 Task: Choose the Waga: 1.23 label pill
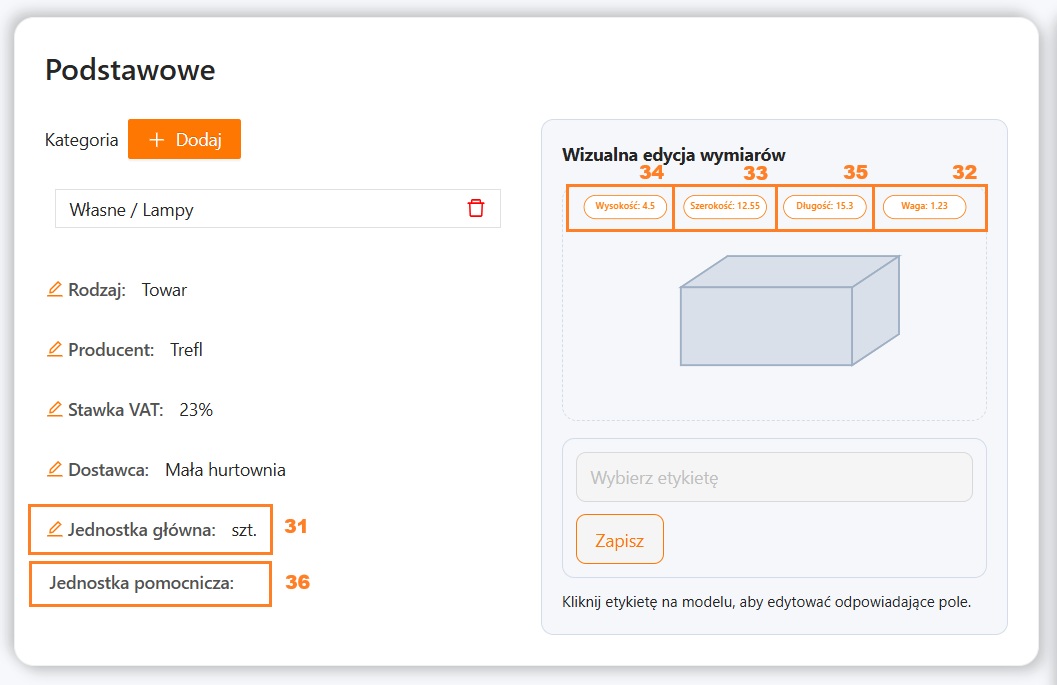coord(924,207)
